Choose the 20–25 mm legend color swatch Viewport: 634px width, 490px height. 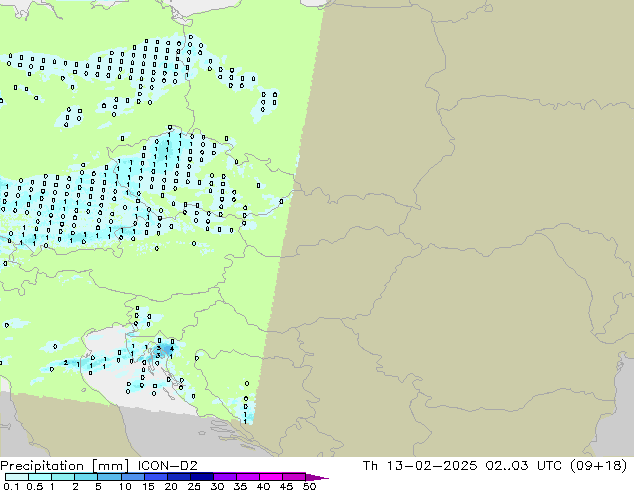click(x=178, y=477)
